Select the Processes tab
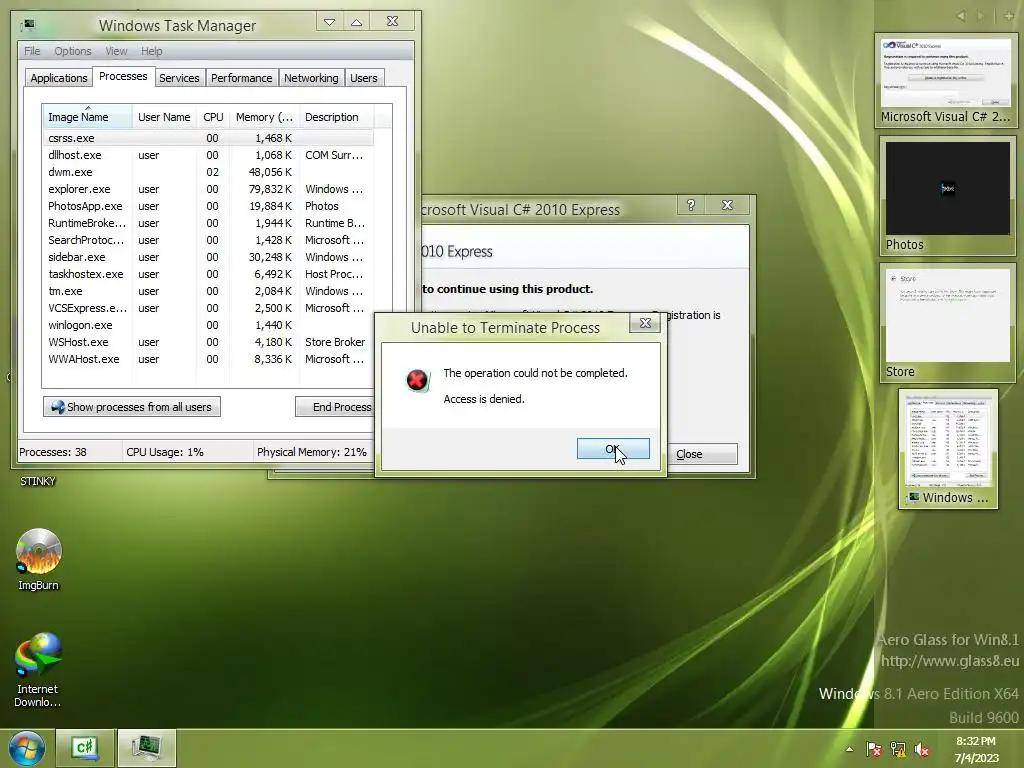1024x768 pixels. 123,76
